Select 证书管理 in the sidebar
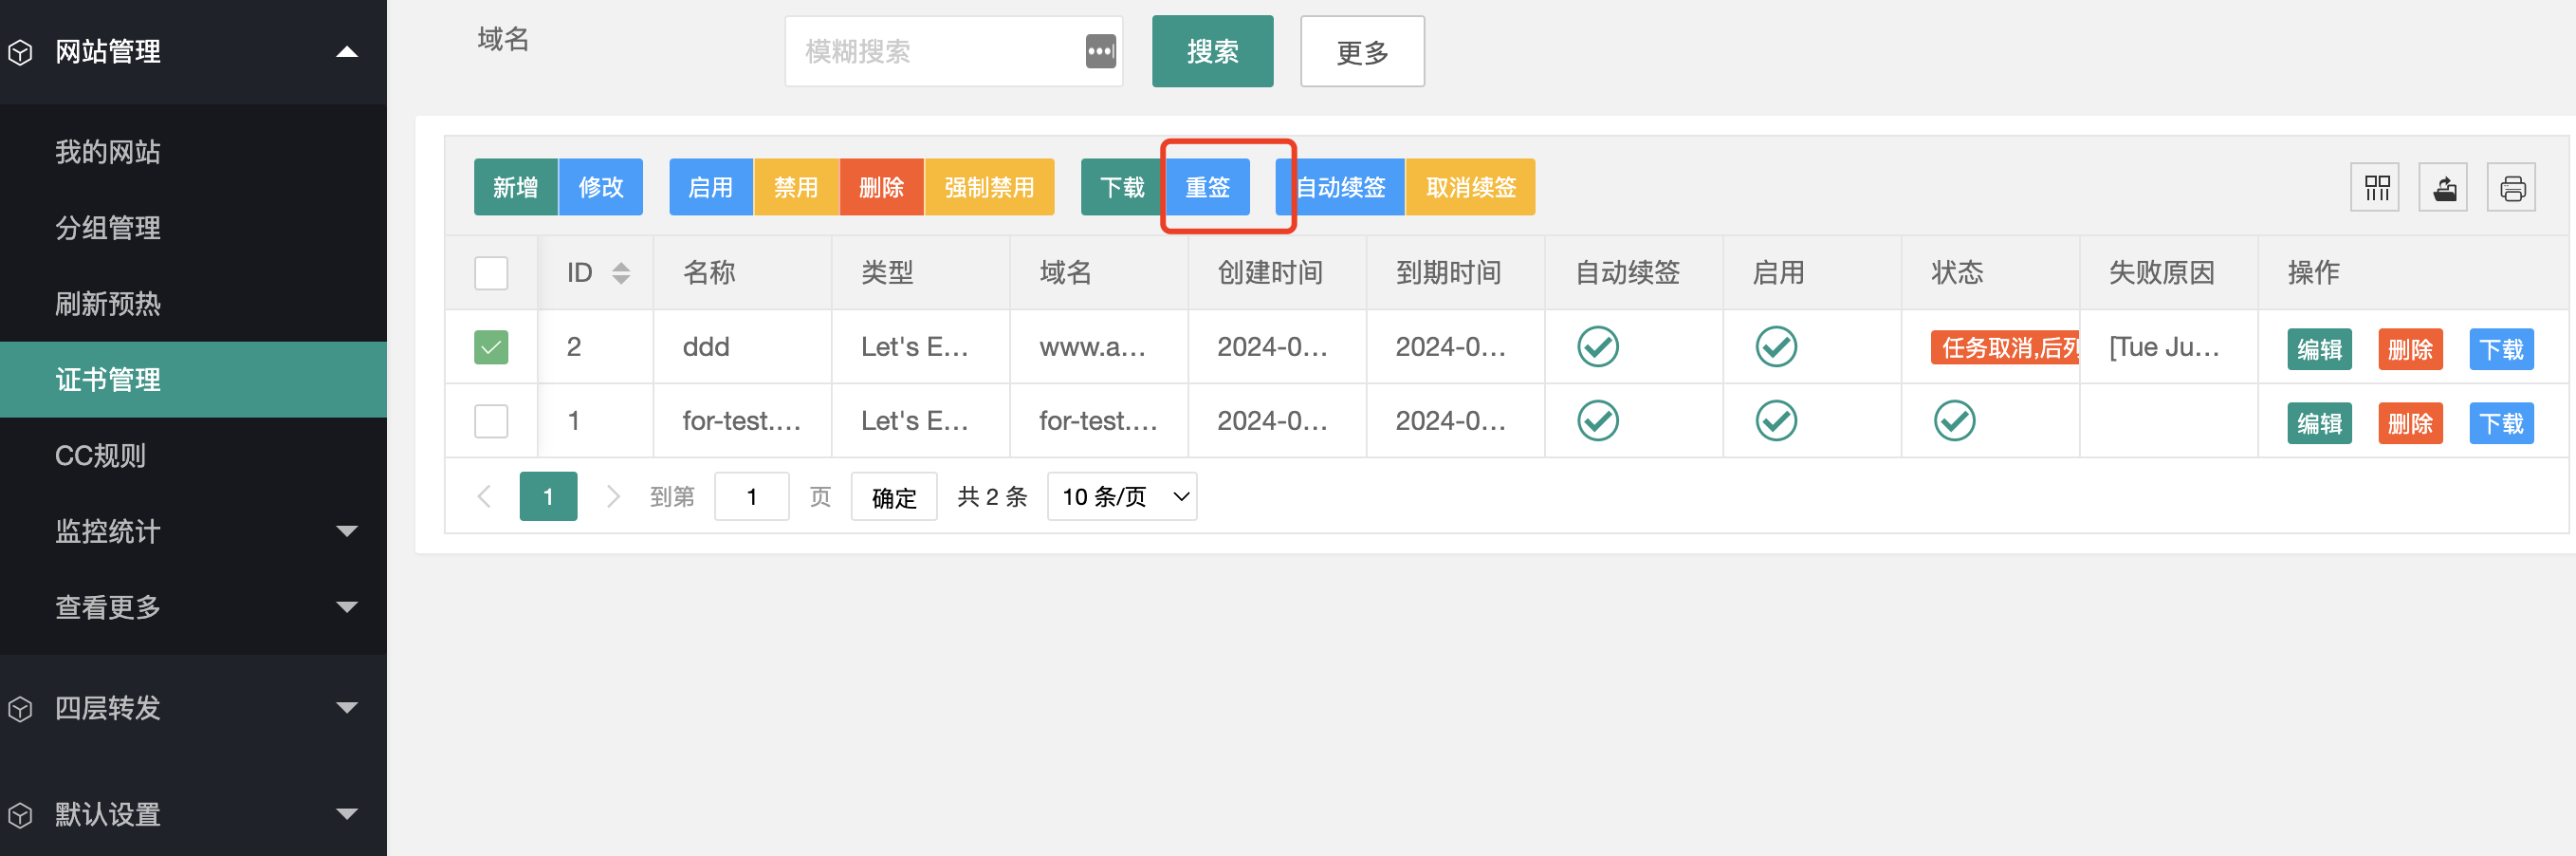 (107, 380)
